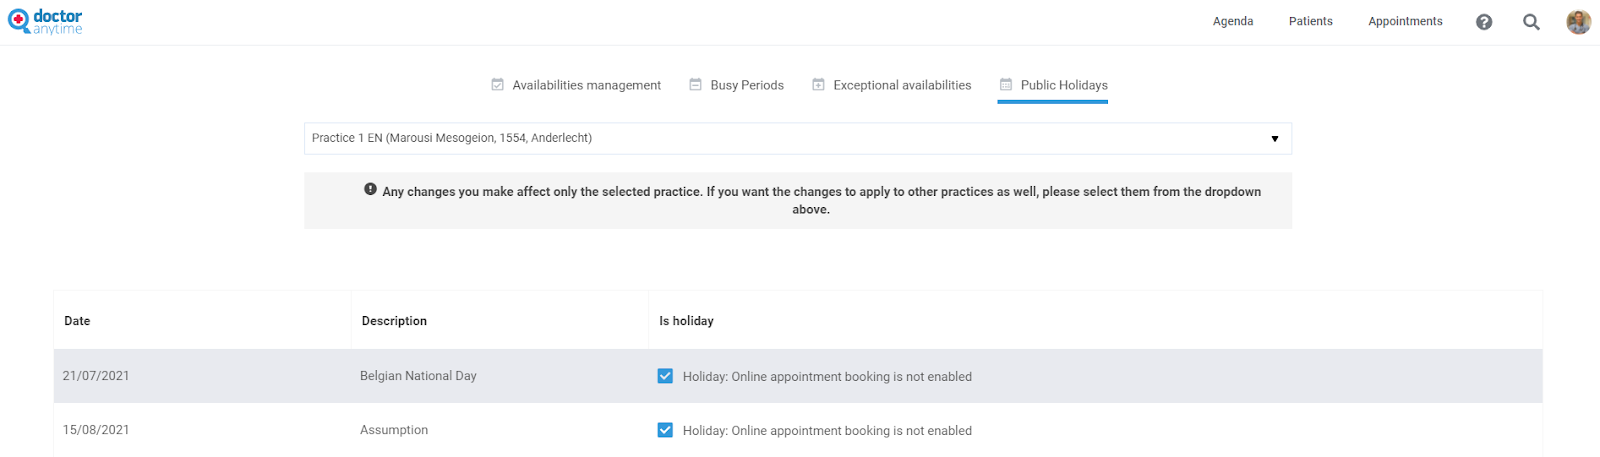Open the search magnifier icon
1600x457 pixels.
1531,22
